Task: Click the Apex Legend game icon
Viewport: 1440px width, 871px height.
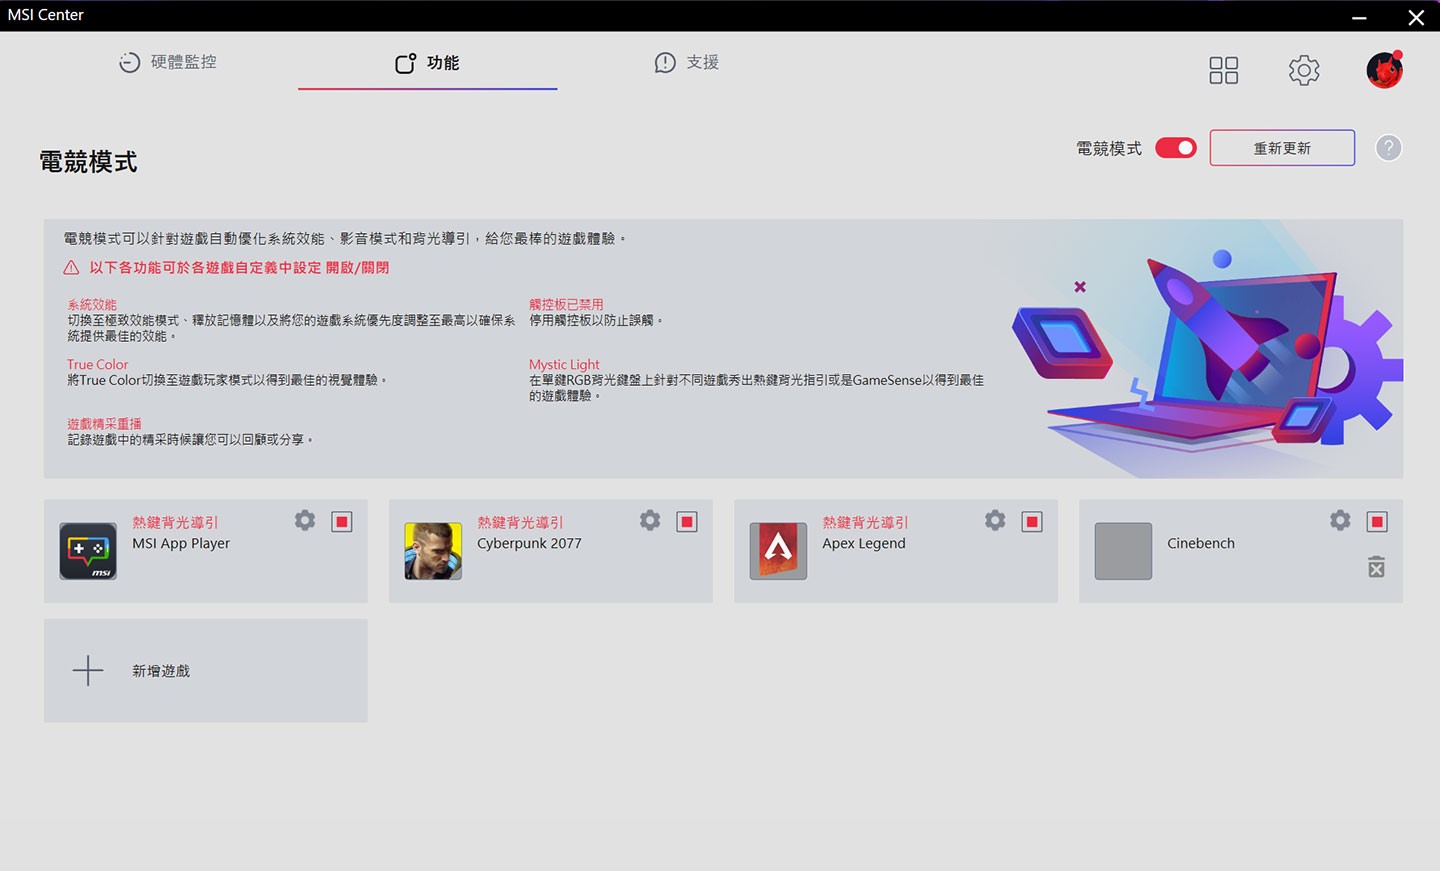Action: 778,551
